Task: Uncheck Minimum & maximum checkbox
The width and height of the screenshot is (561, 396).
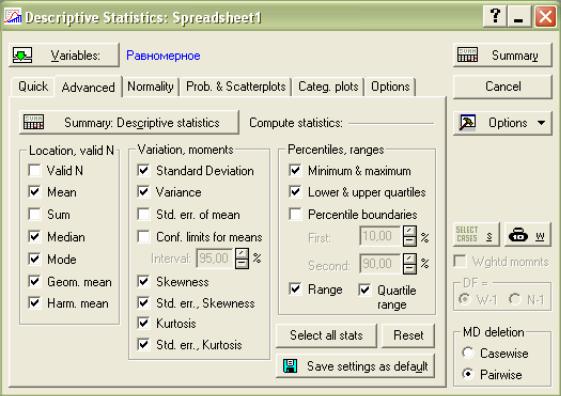Action: (x=295, y=170)
